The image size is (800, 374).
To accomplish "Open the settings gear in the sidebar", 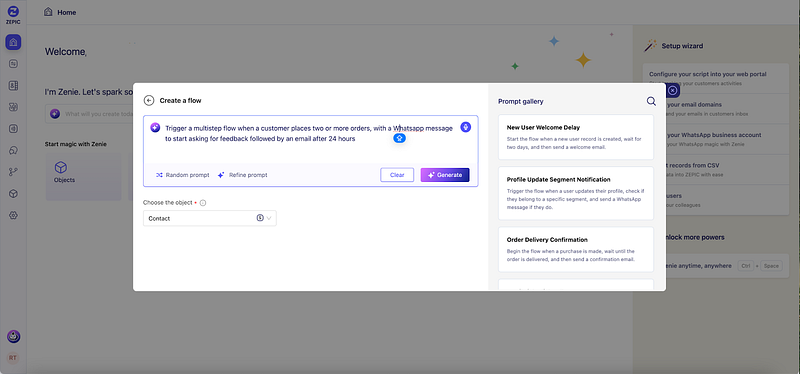I will (13, 215).
